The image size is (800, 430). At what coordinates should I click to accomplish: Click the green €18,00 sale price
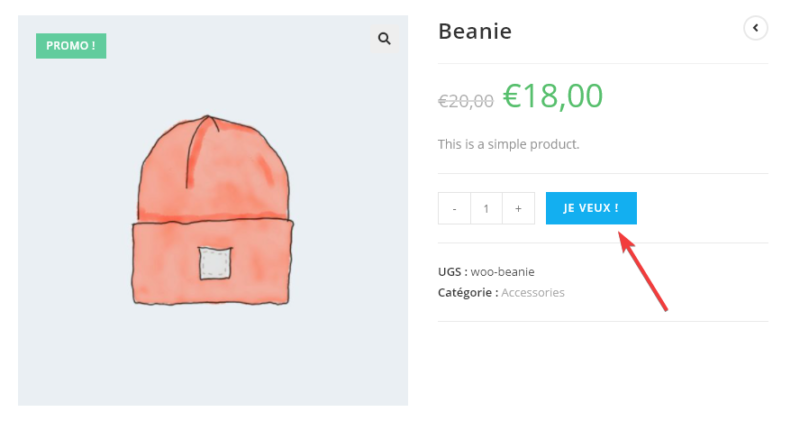pos(553,96)
